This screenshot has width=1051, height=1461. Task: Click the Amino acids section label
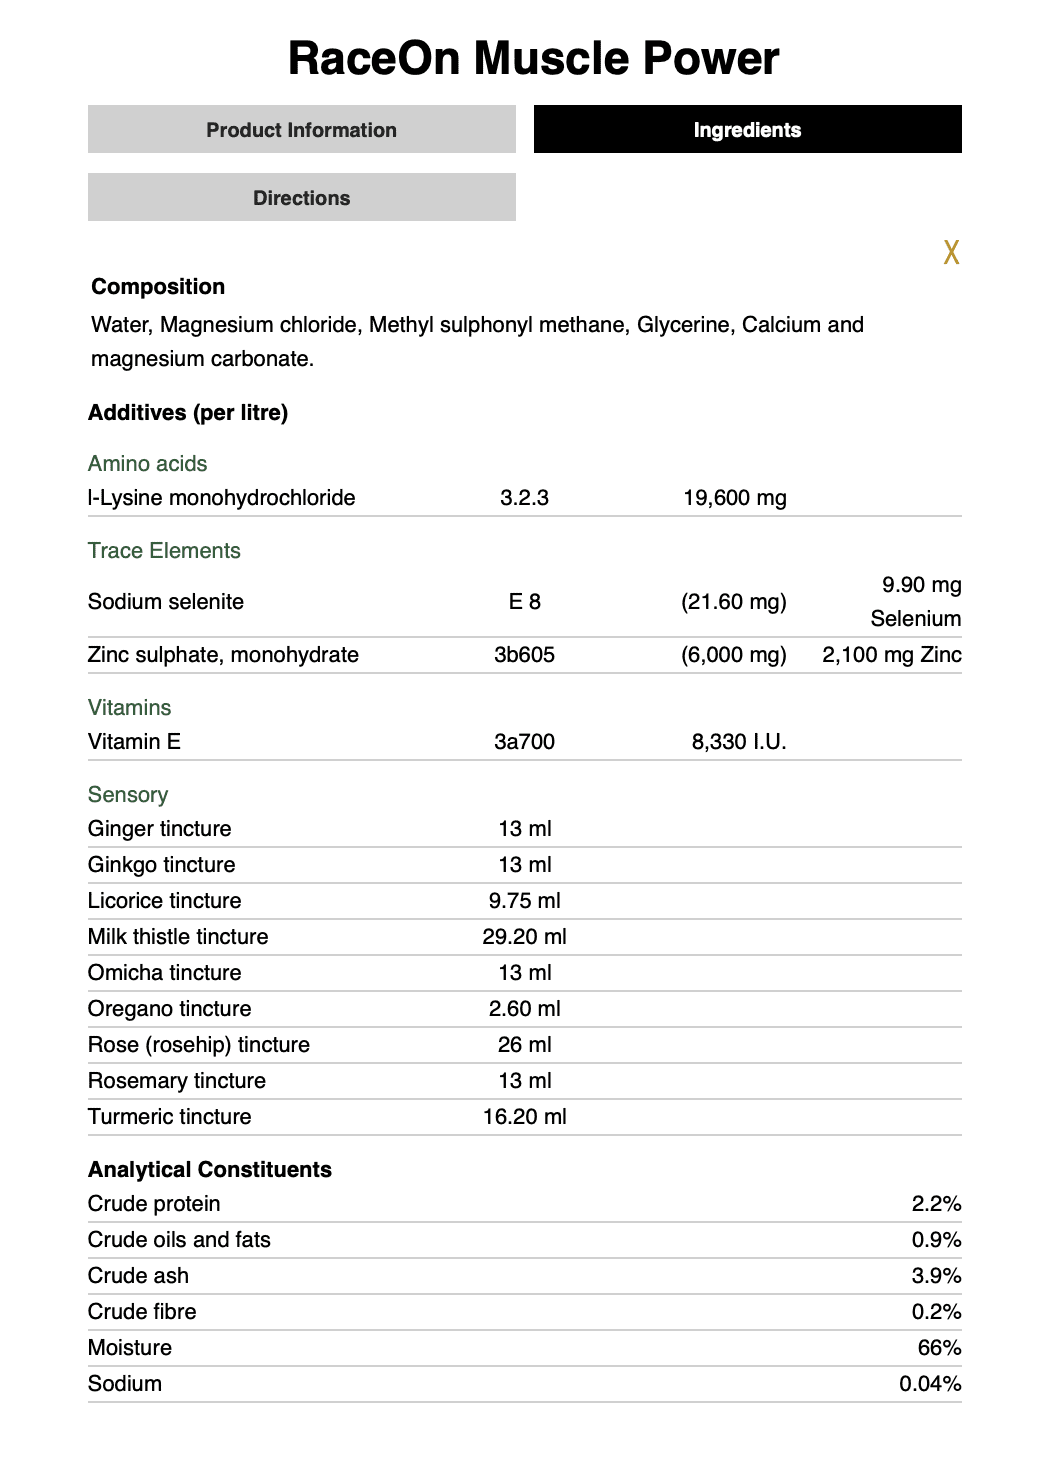pyautogui.click(x=147, y=464)
